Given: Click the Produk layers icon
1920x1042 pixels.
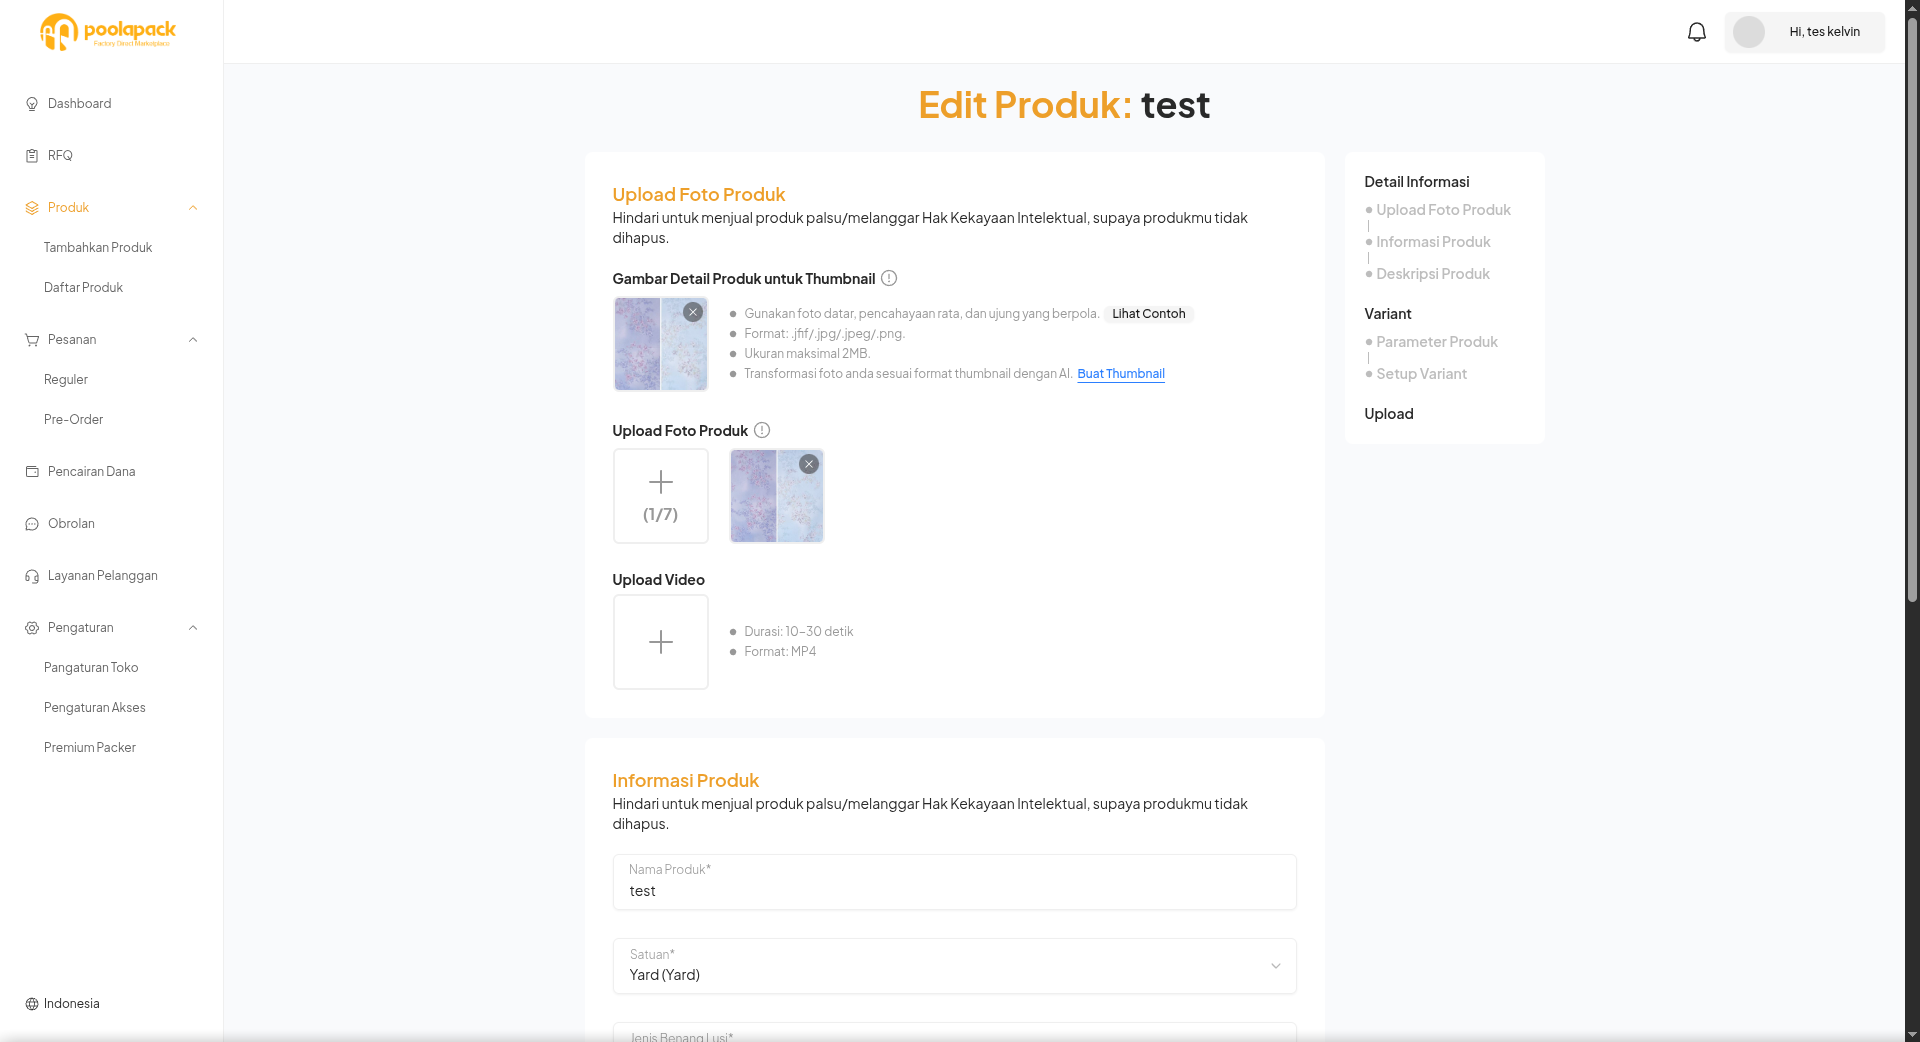Looking at the screenshot, I should (32, 208).
